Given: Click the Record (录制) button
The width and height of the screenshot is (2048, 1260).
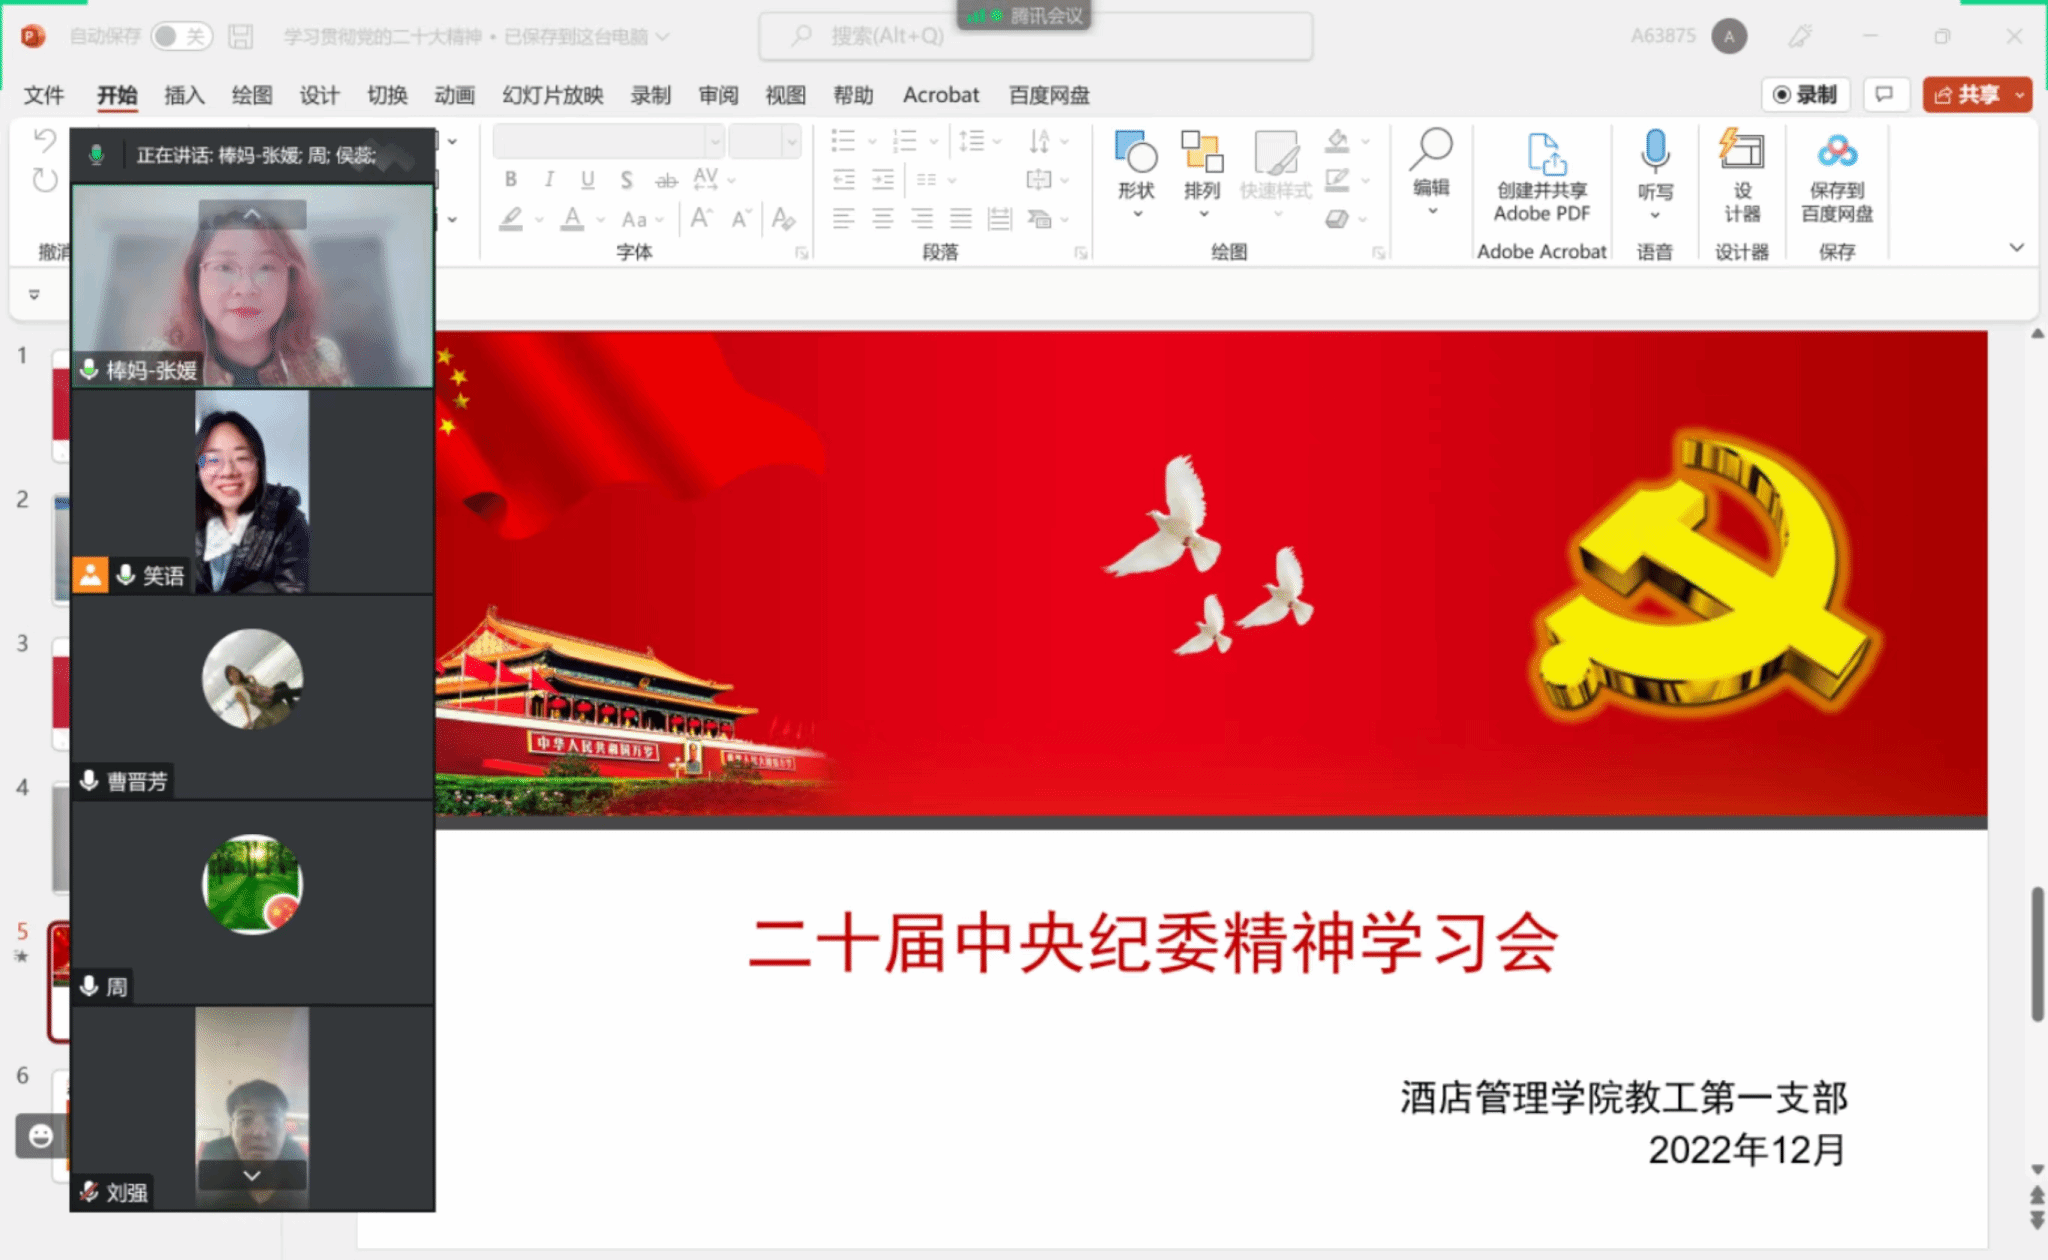Looking at the screenshot, I should (1806, 95).
